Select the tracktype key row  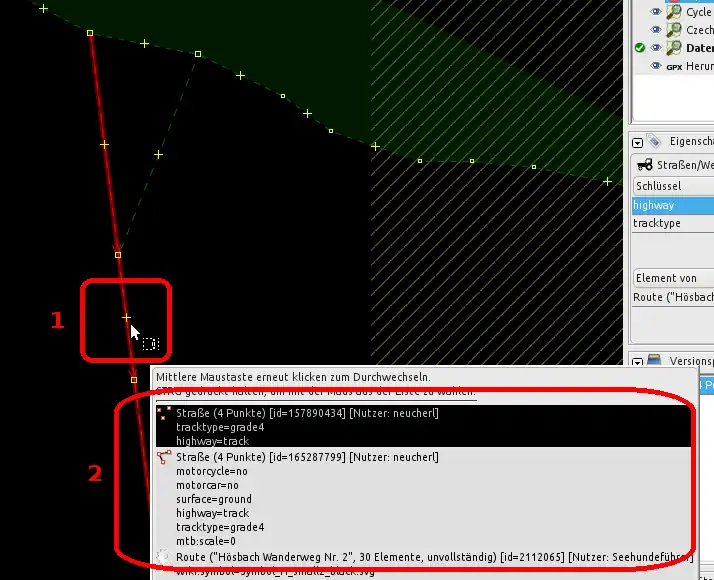tap(672, 223)
